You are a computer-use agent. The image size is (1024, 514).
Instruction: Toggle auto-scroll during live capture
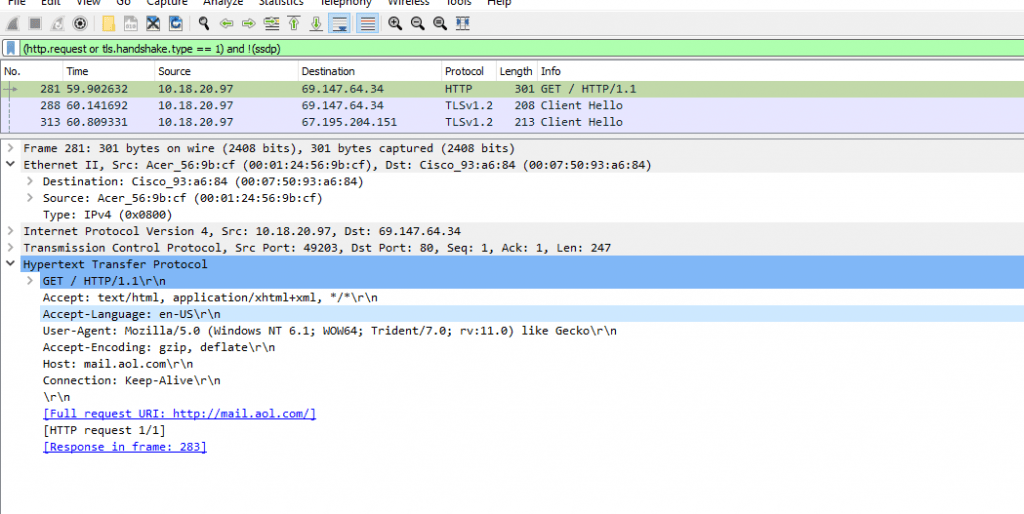340,23
